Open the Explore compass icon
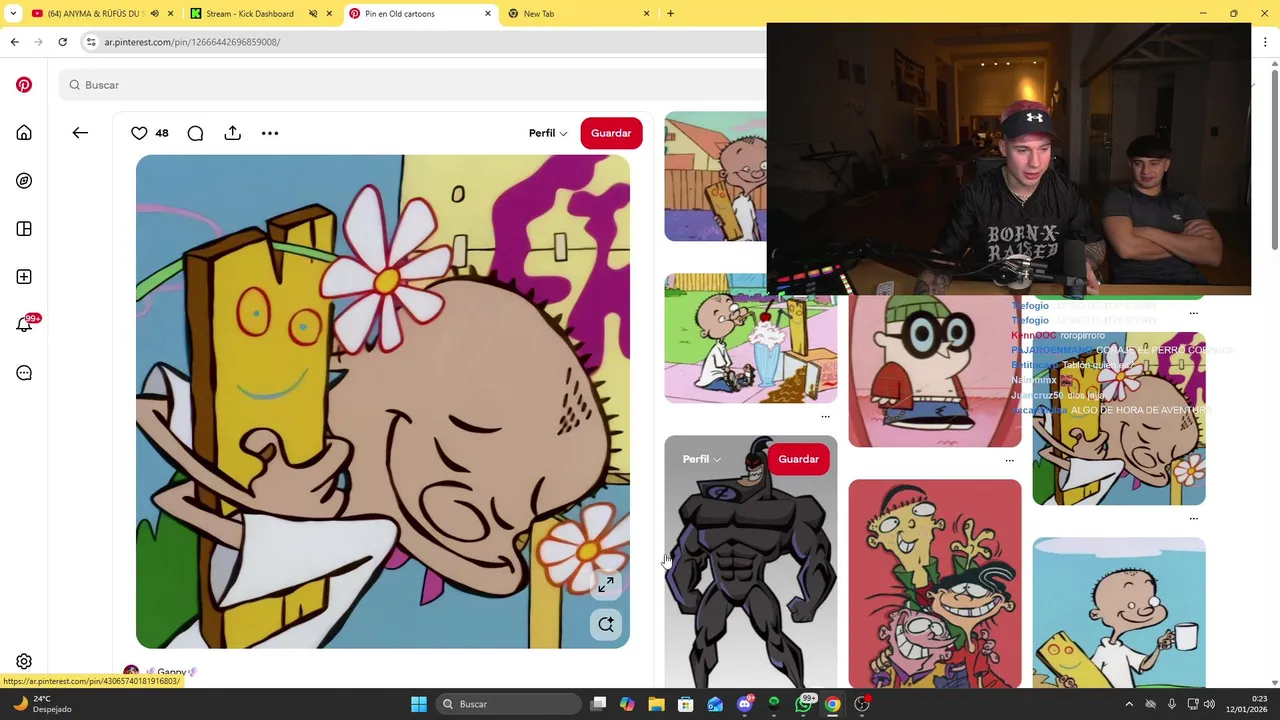The width and height of the screenshot is (1280, 720). click(x=24, y=181)
